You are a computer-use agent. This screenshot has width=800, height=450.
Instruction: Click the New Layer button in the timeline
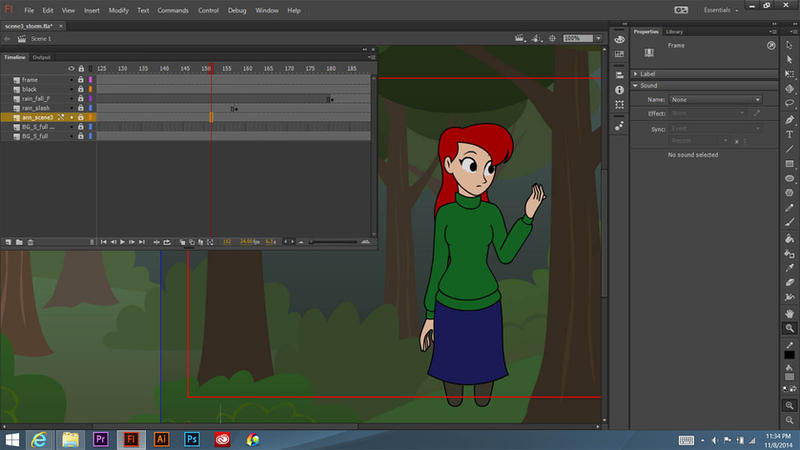click(x=8, y=242)
